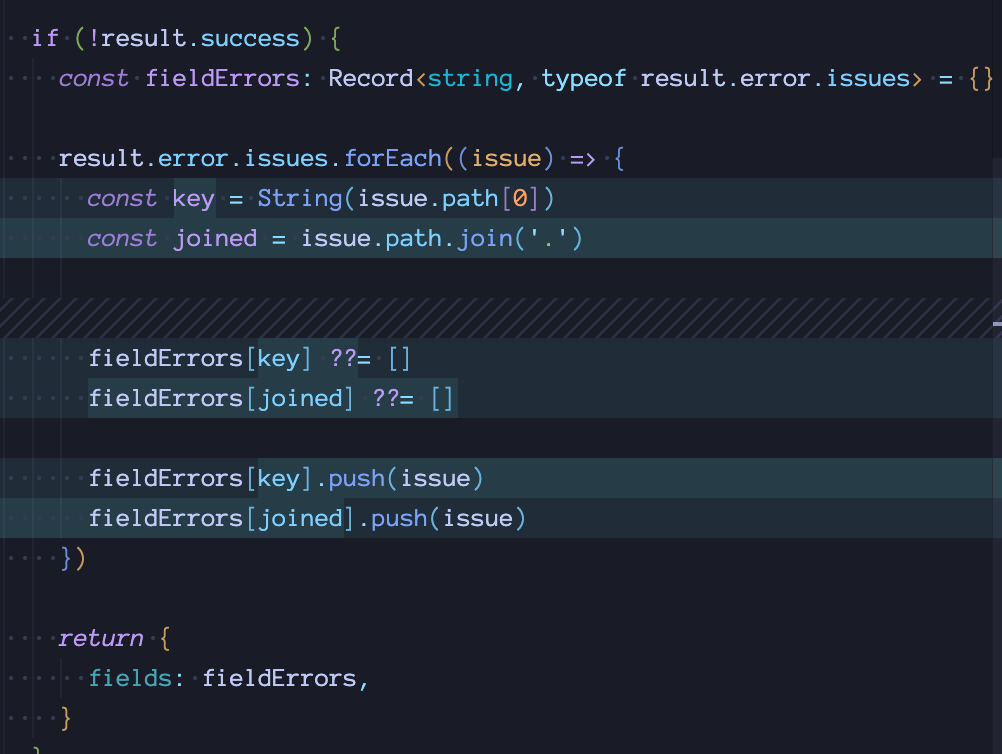Click 'fieldErrors[key] ??= []' line
Image resolution: width=1002 pixels, height=754 pixels.
(249, 358)
